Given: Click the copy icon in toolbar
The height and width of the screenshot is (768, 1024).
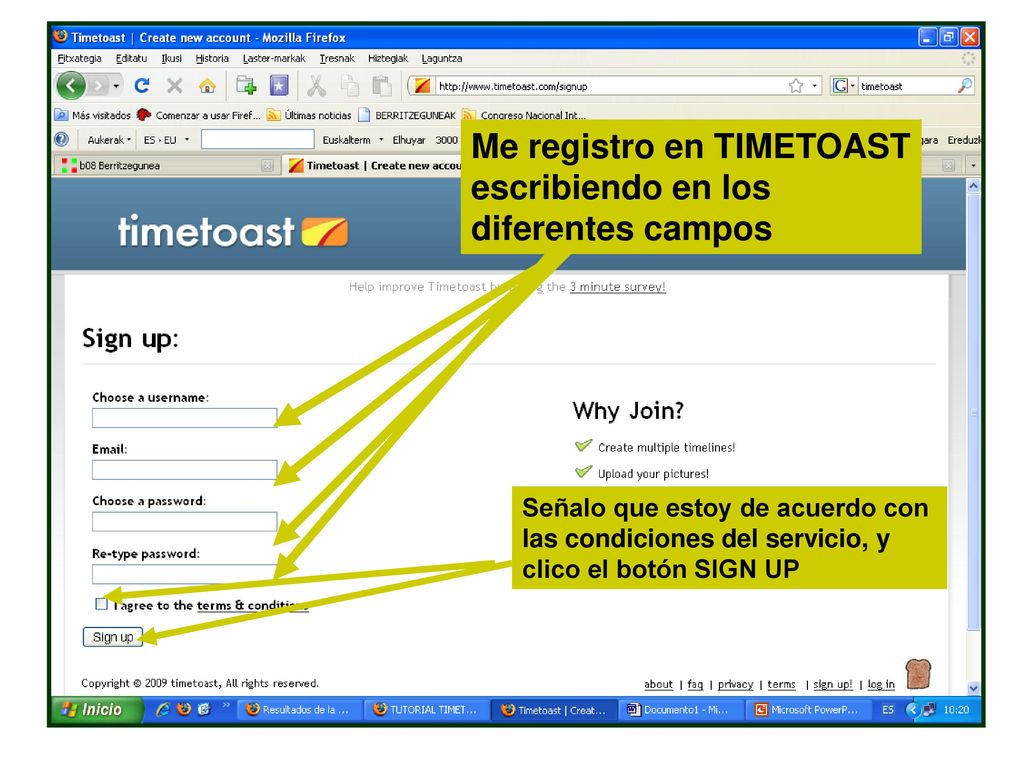Looking at the screenshot, I should coord(350,86).
